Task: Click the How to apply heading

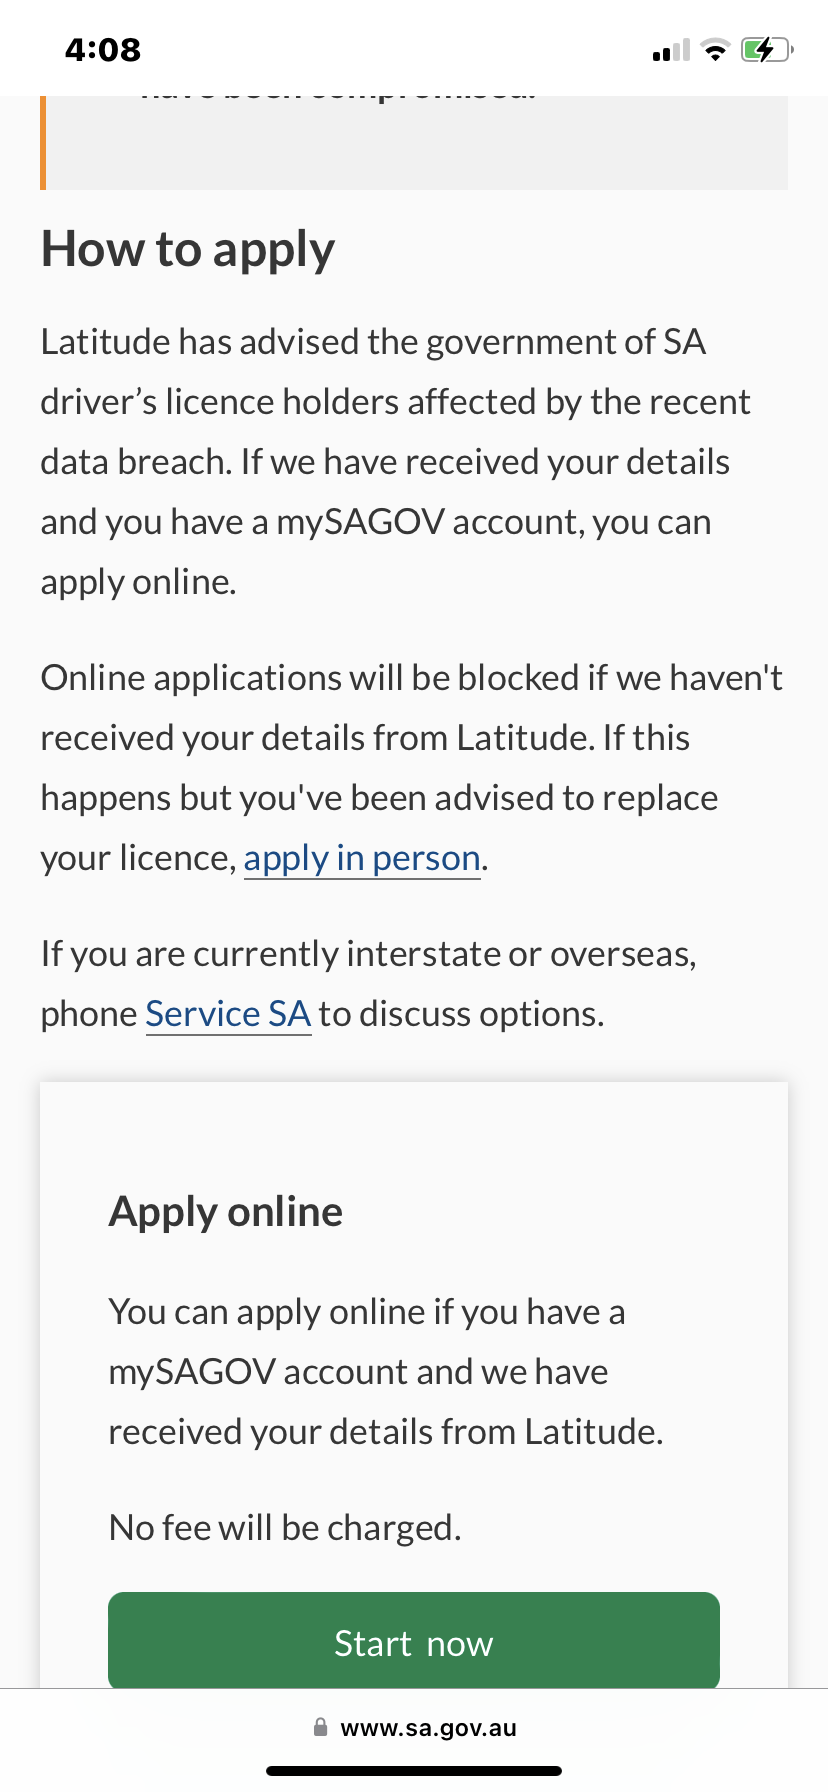Action: pos(188,250)
